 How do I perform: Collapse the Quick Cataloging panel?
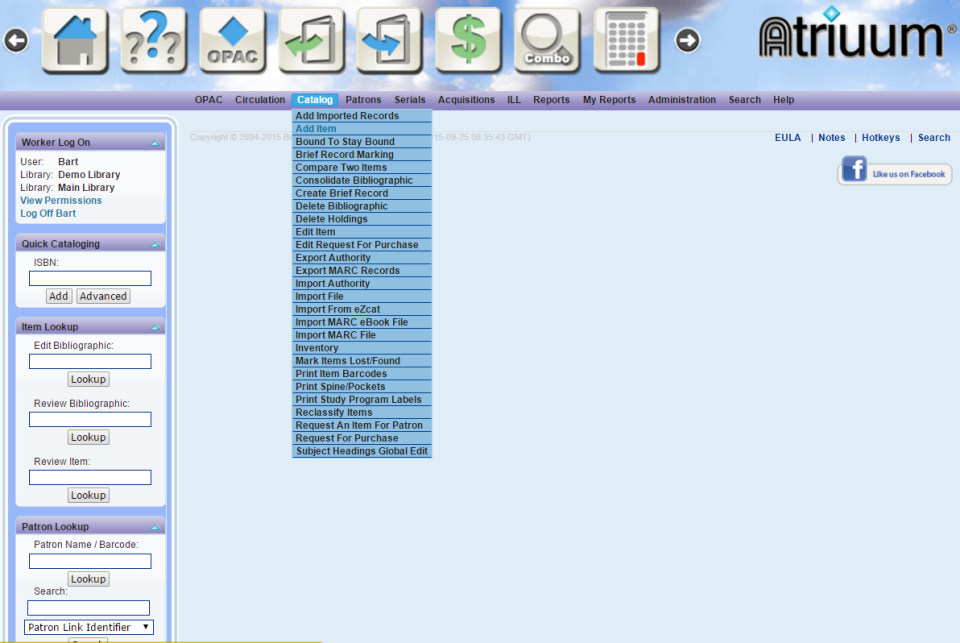tap(155, 244)
